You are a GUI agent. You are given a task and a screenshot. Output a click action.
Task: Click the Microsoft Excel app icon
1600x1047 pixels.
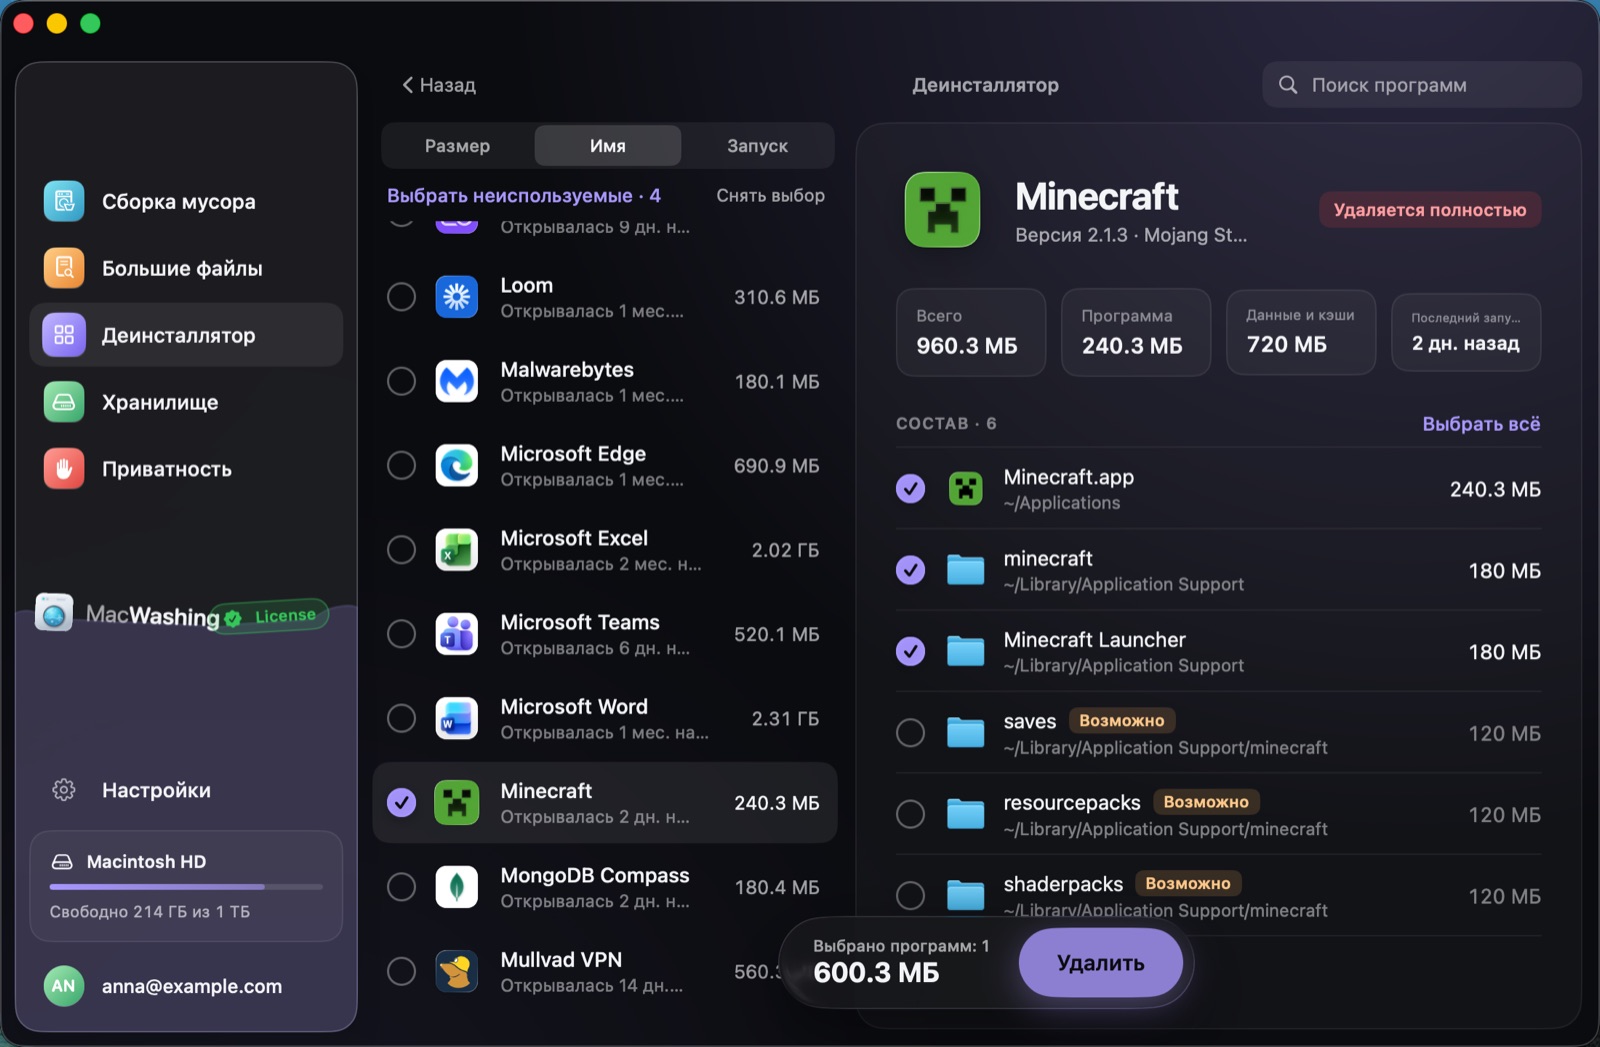(x=457, y=549)
